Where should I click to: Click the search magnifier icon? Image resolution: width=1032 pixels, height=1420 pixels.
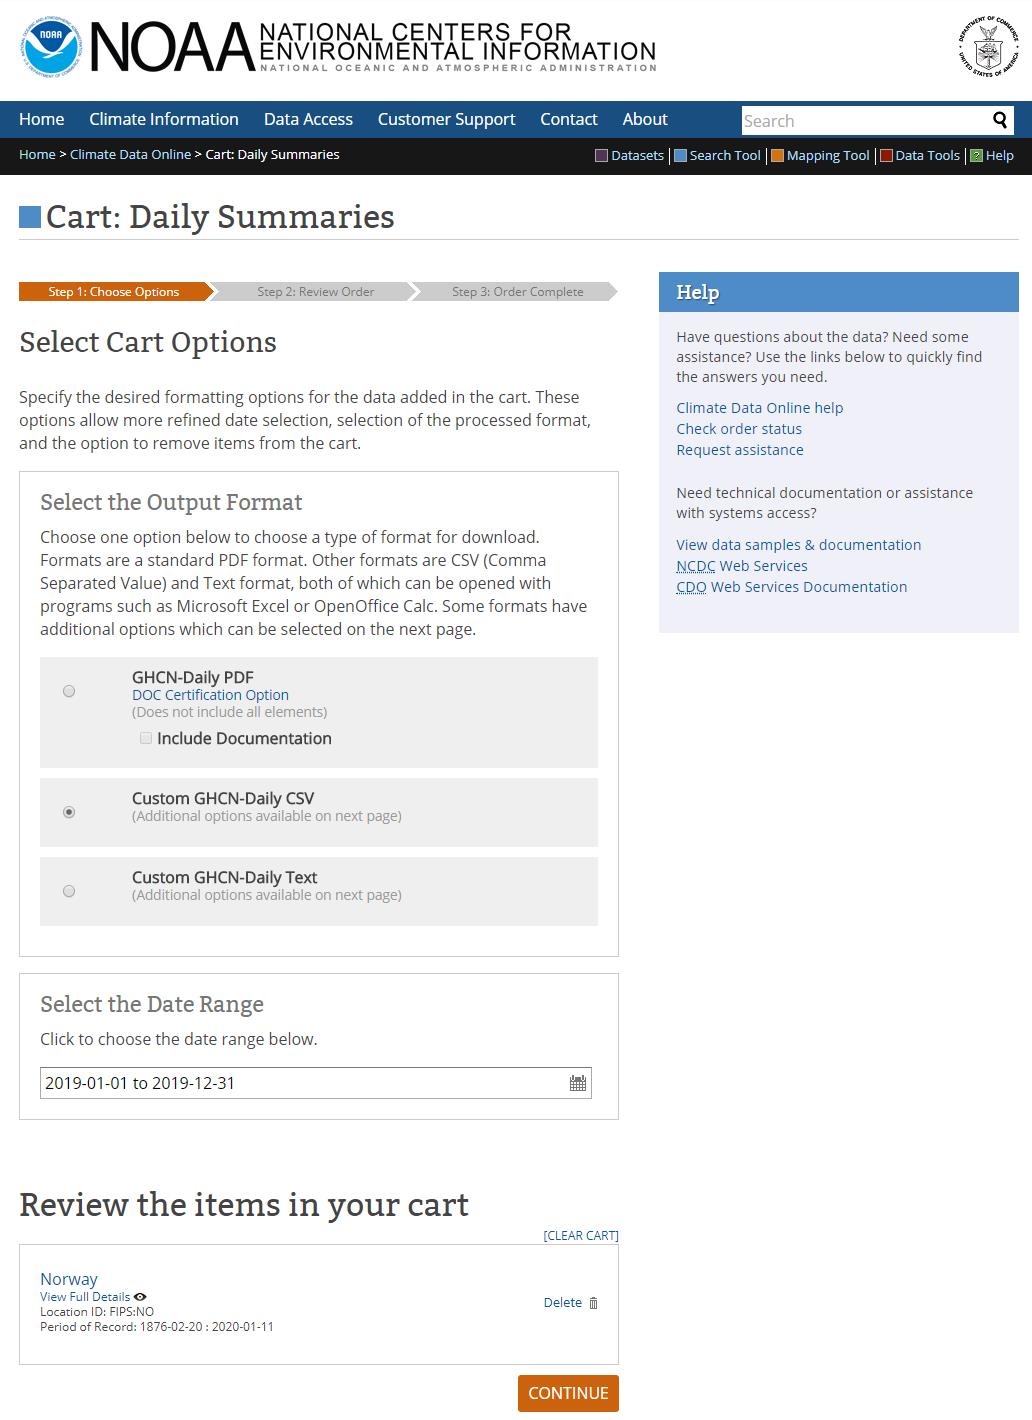pyautogui.click(x=999, y=120)
